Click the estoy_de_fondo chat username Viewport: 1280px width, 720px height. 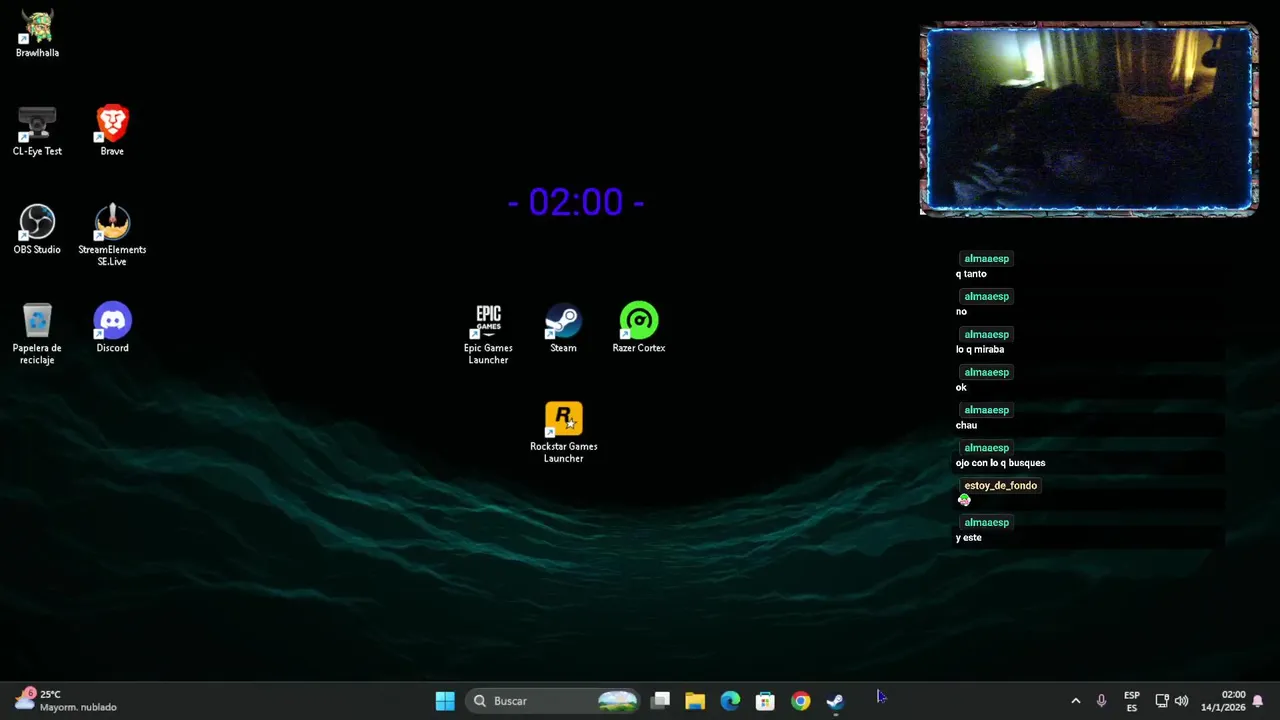[1000, 485]
